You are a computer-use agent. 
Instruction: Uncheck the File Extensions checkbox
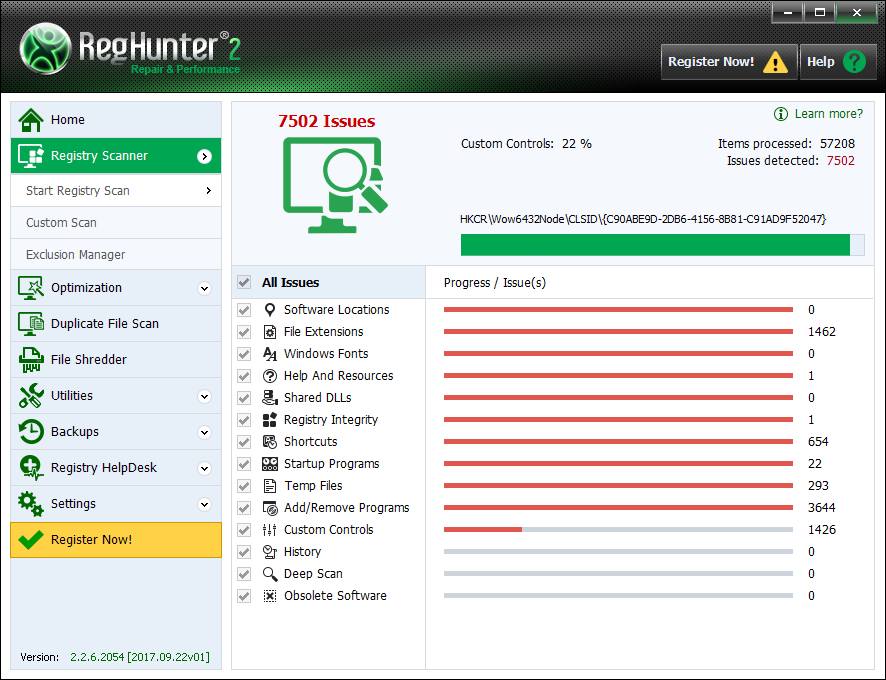(x=244, y=332)
